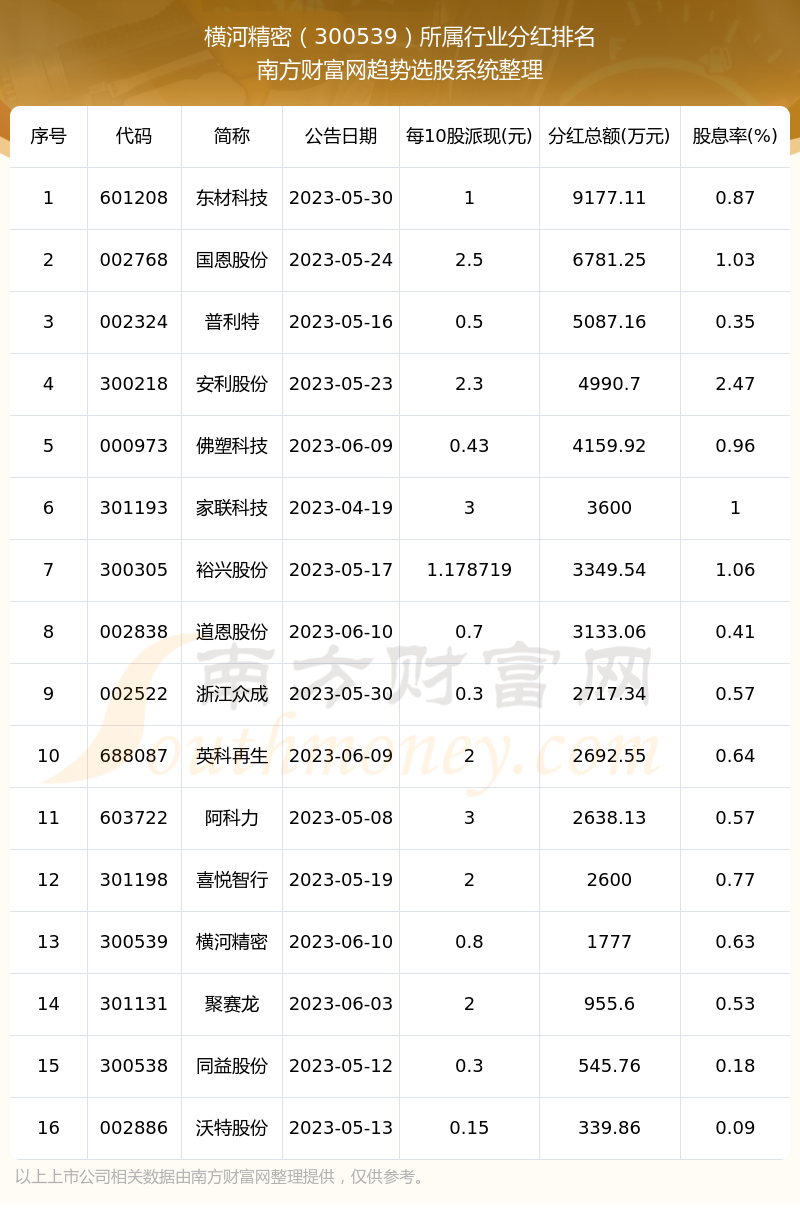Viewport: 800px width, 1226px height.
Task: Select the 东材科技 company name
Action: (232, 198)
